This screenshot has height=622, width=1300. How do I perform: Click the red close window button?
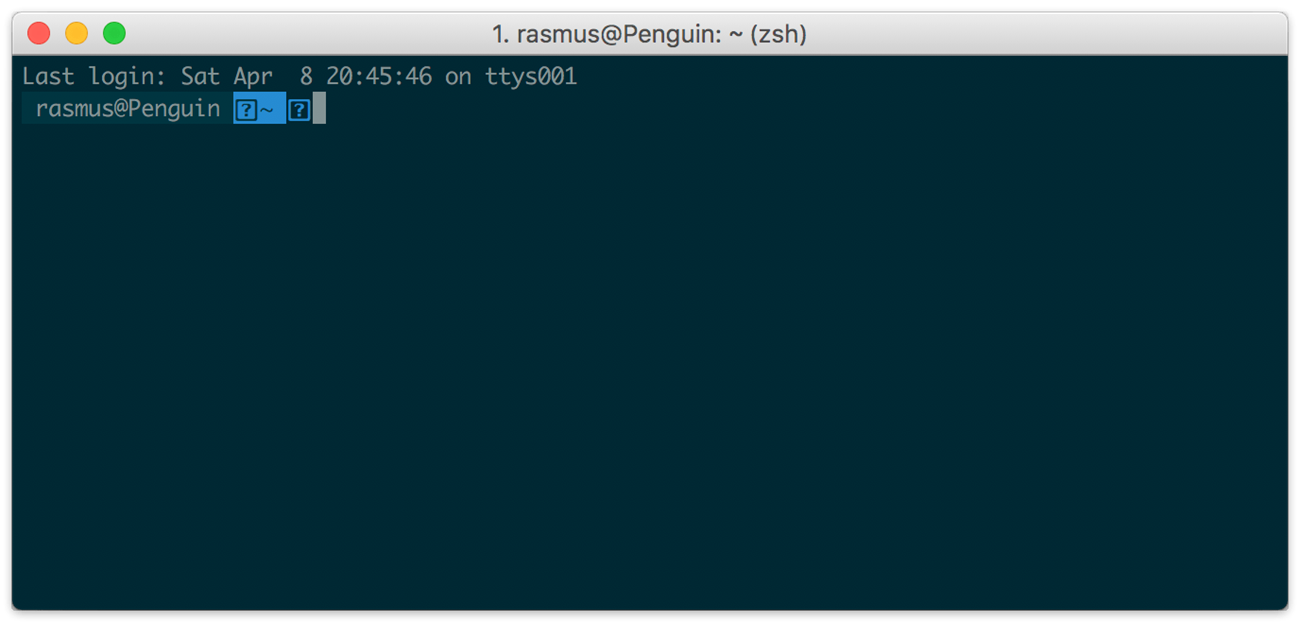pyautogui.click(x=39, y=34)
